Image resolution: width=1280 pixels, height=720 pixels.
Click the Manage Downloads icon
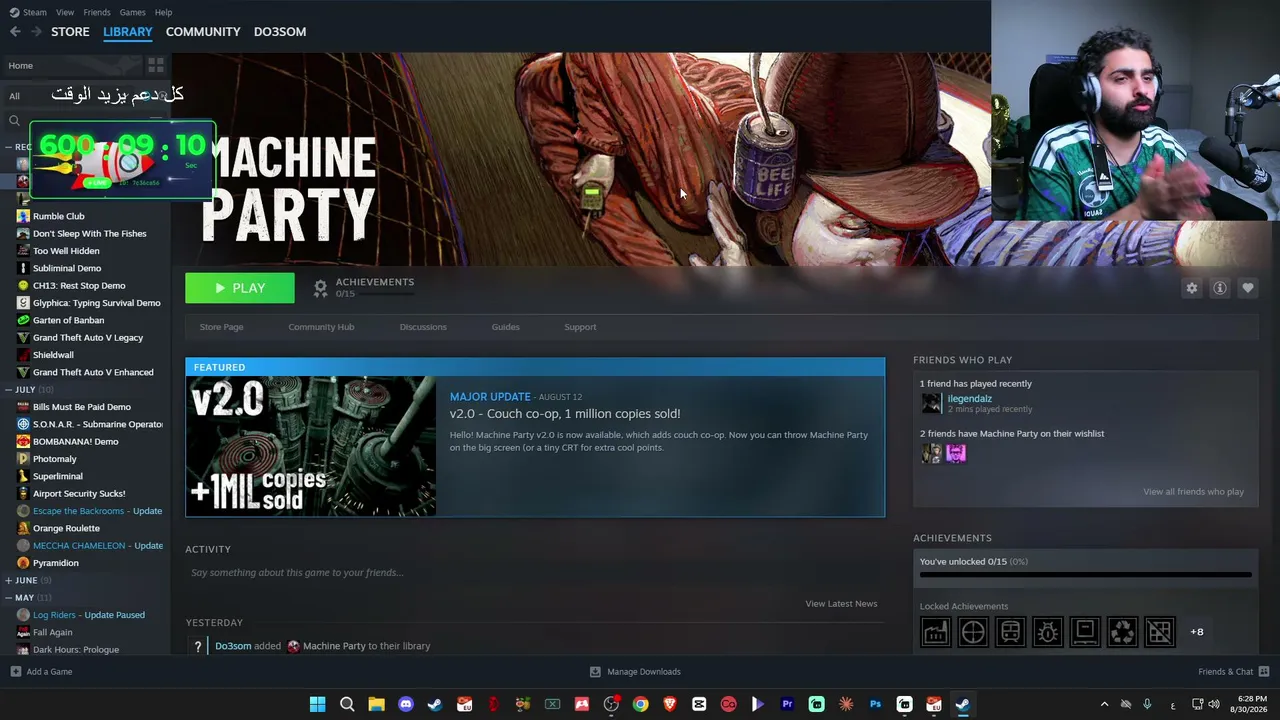595,672
